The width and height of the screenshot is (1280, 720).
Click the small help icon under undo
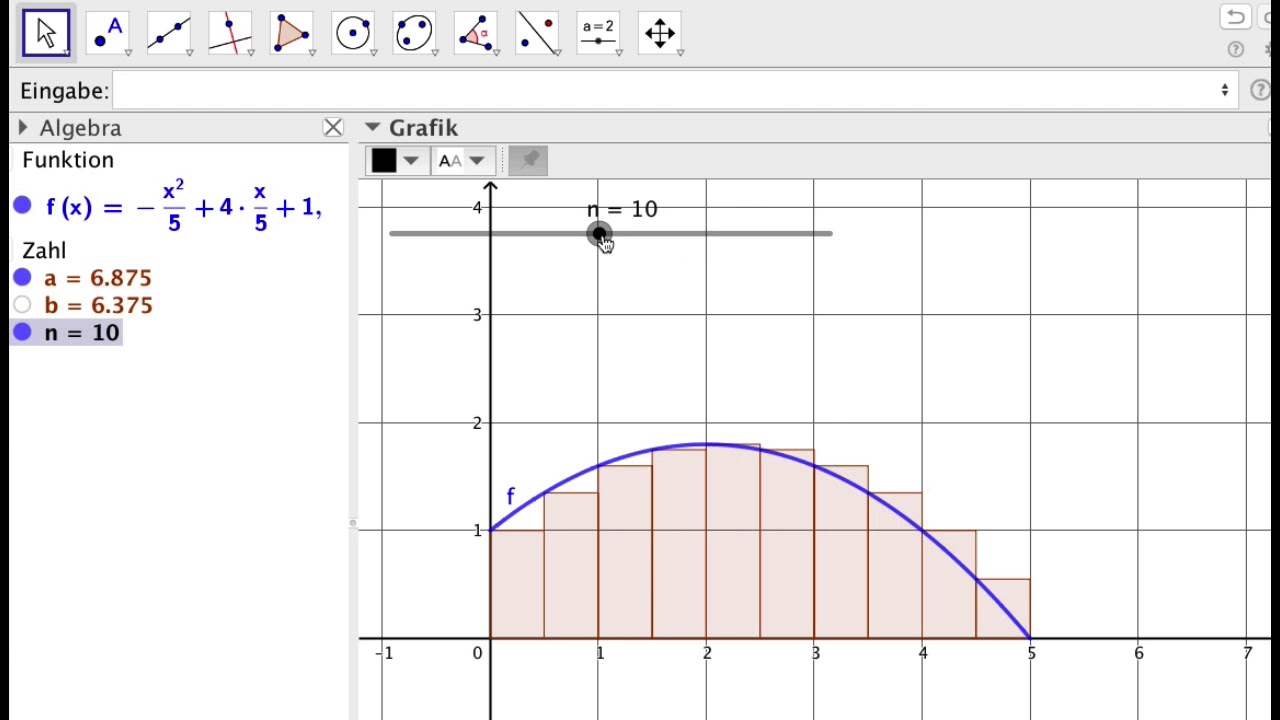[1236, 49]
